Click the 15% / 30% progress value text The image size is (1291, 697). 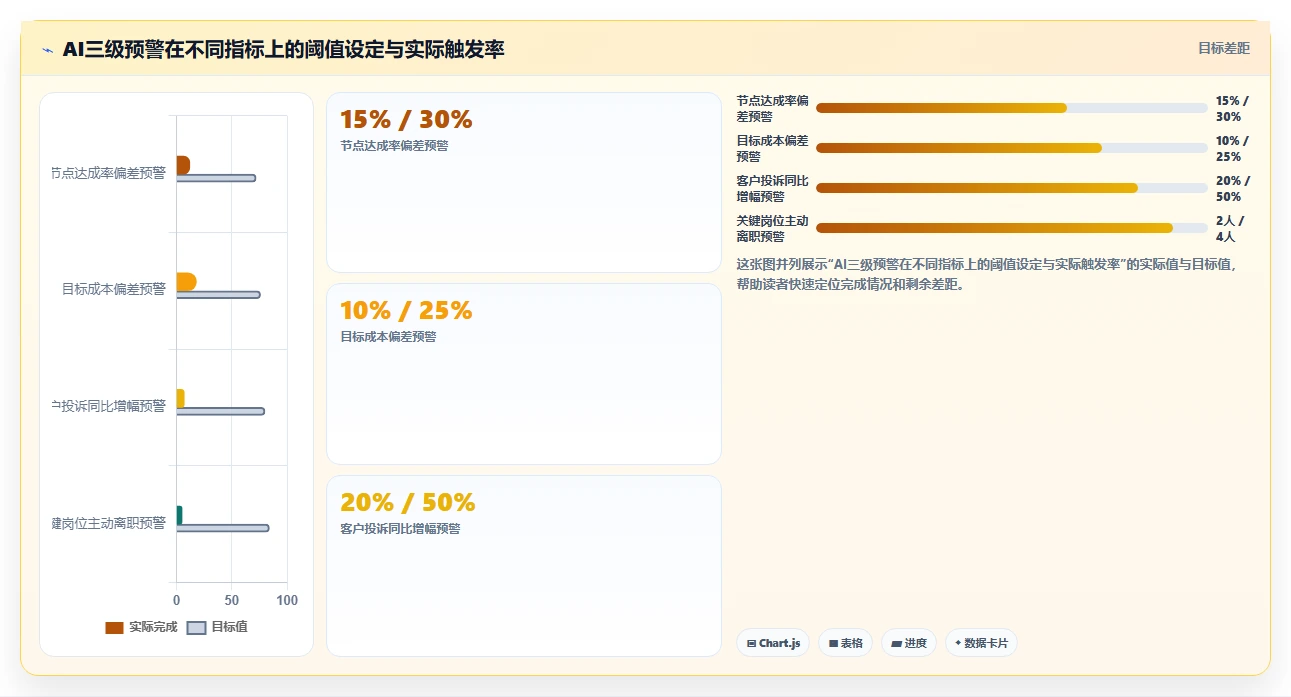(x=1232, y=108)
